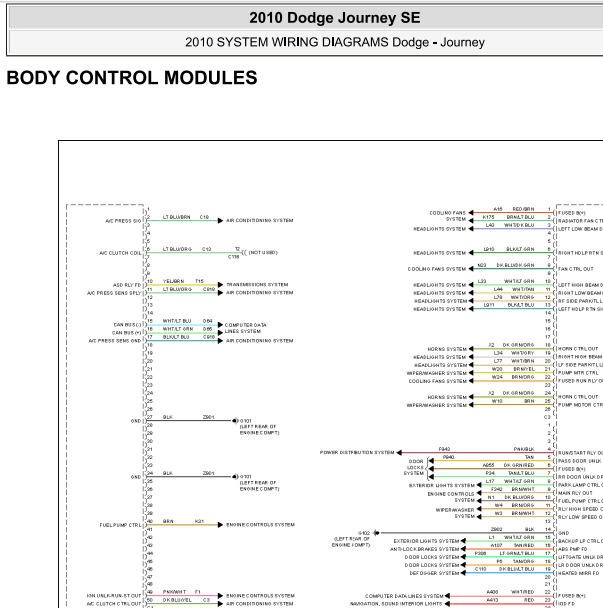The height and width of the screenshot is (608, 603).
Task: Click the 'A/C PRESS SIG' pin label
Action: pos(123,221)
